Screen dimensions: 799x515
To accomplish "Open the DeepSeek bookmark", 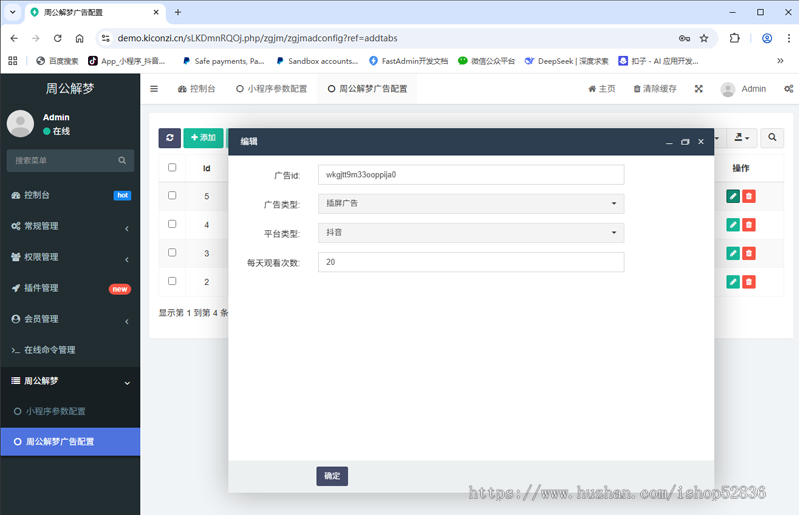I will 567,61.
